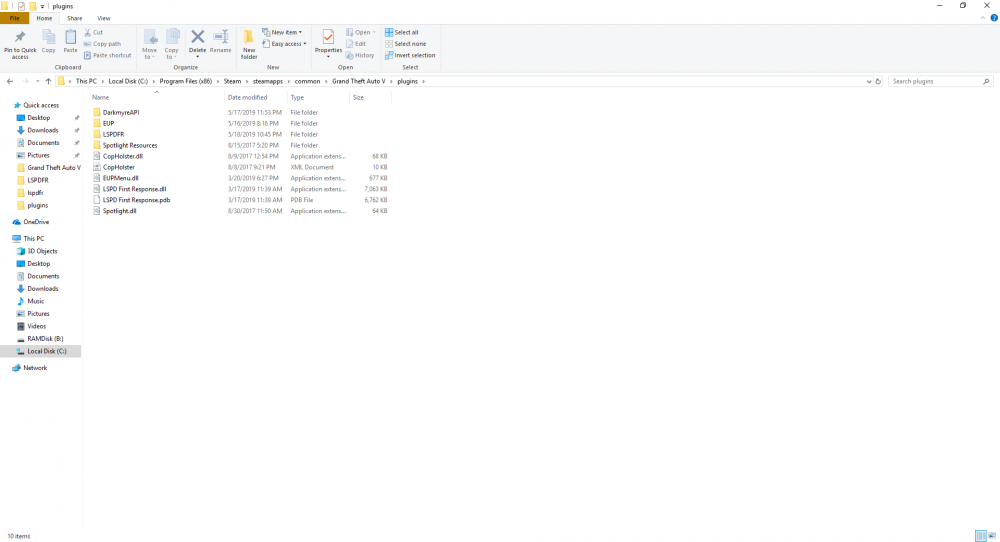Click the Delete X icon
1000x542 pixels.
pos(198,36)
